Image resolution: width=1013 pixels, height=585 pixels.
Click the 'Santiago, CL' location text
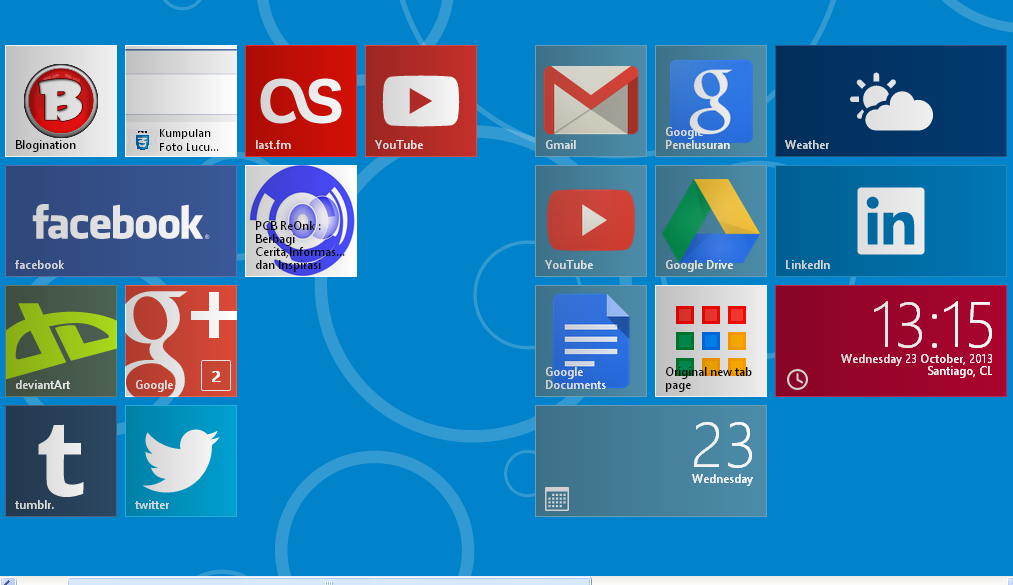click(x=959, y=371)
